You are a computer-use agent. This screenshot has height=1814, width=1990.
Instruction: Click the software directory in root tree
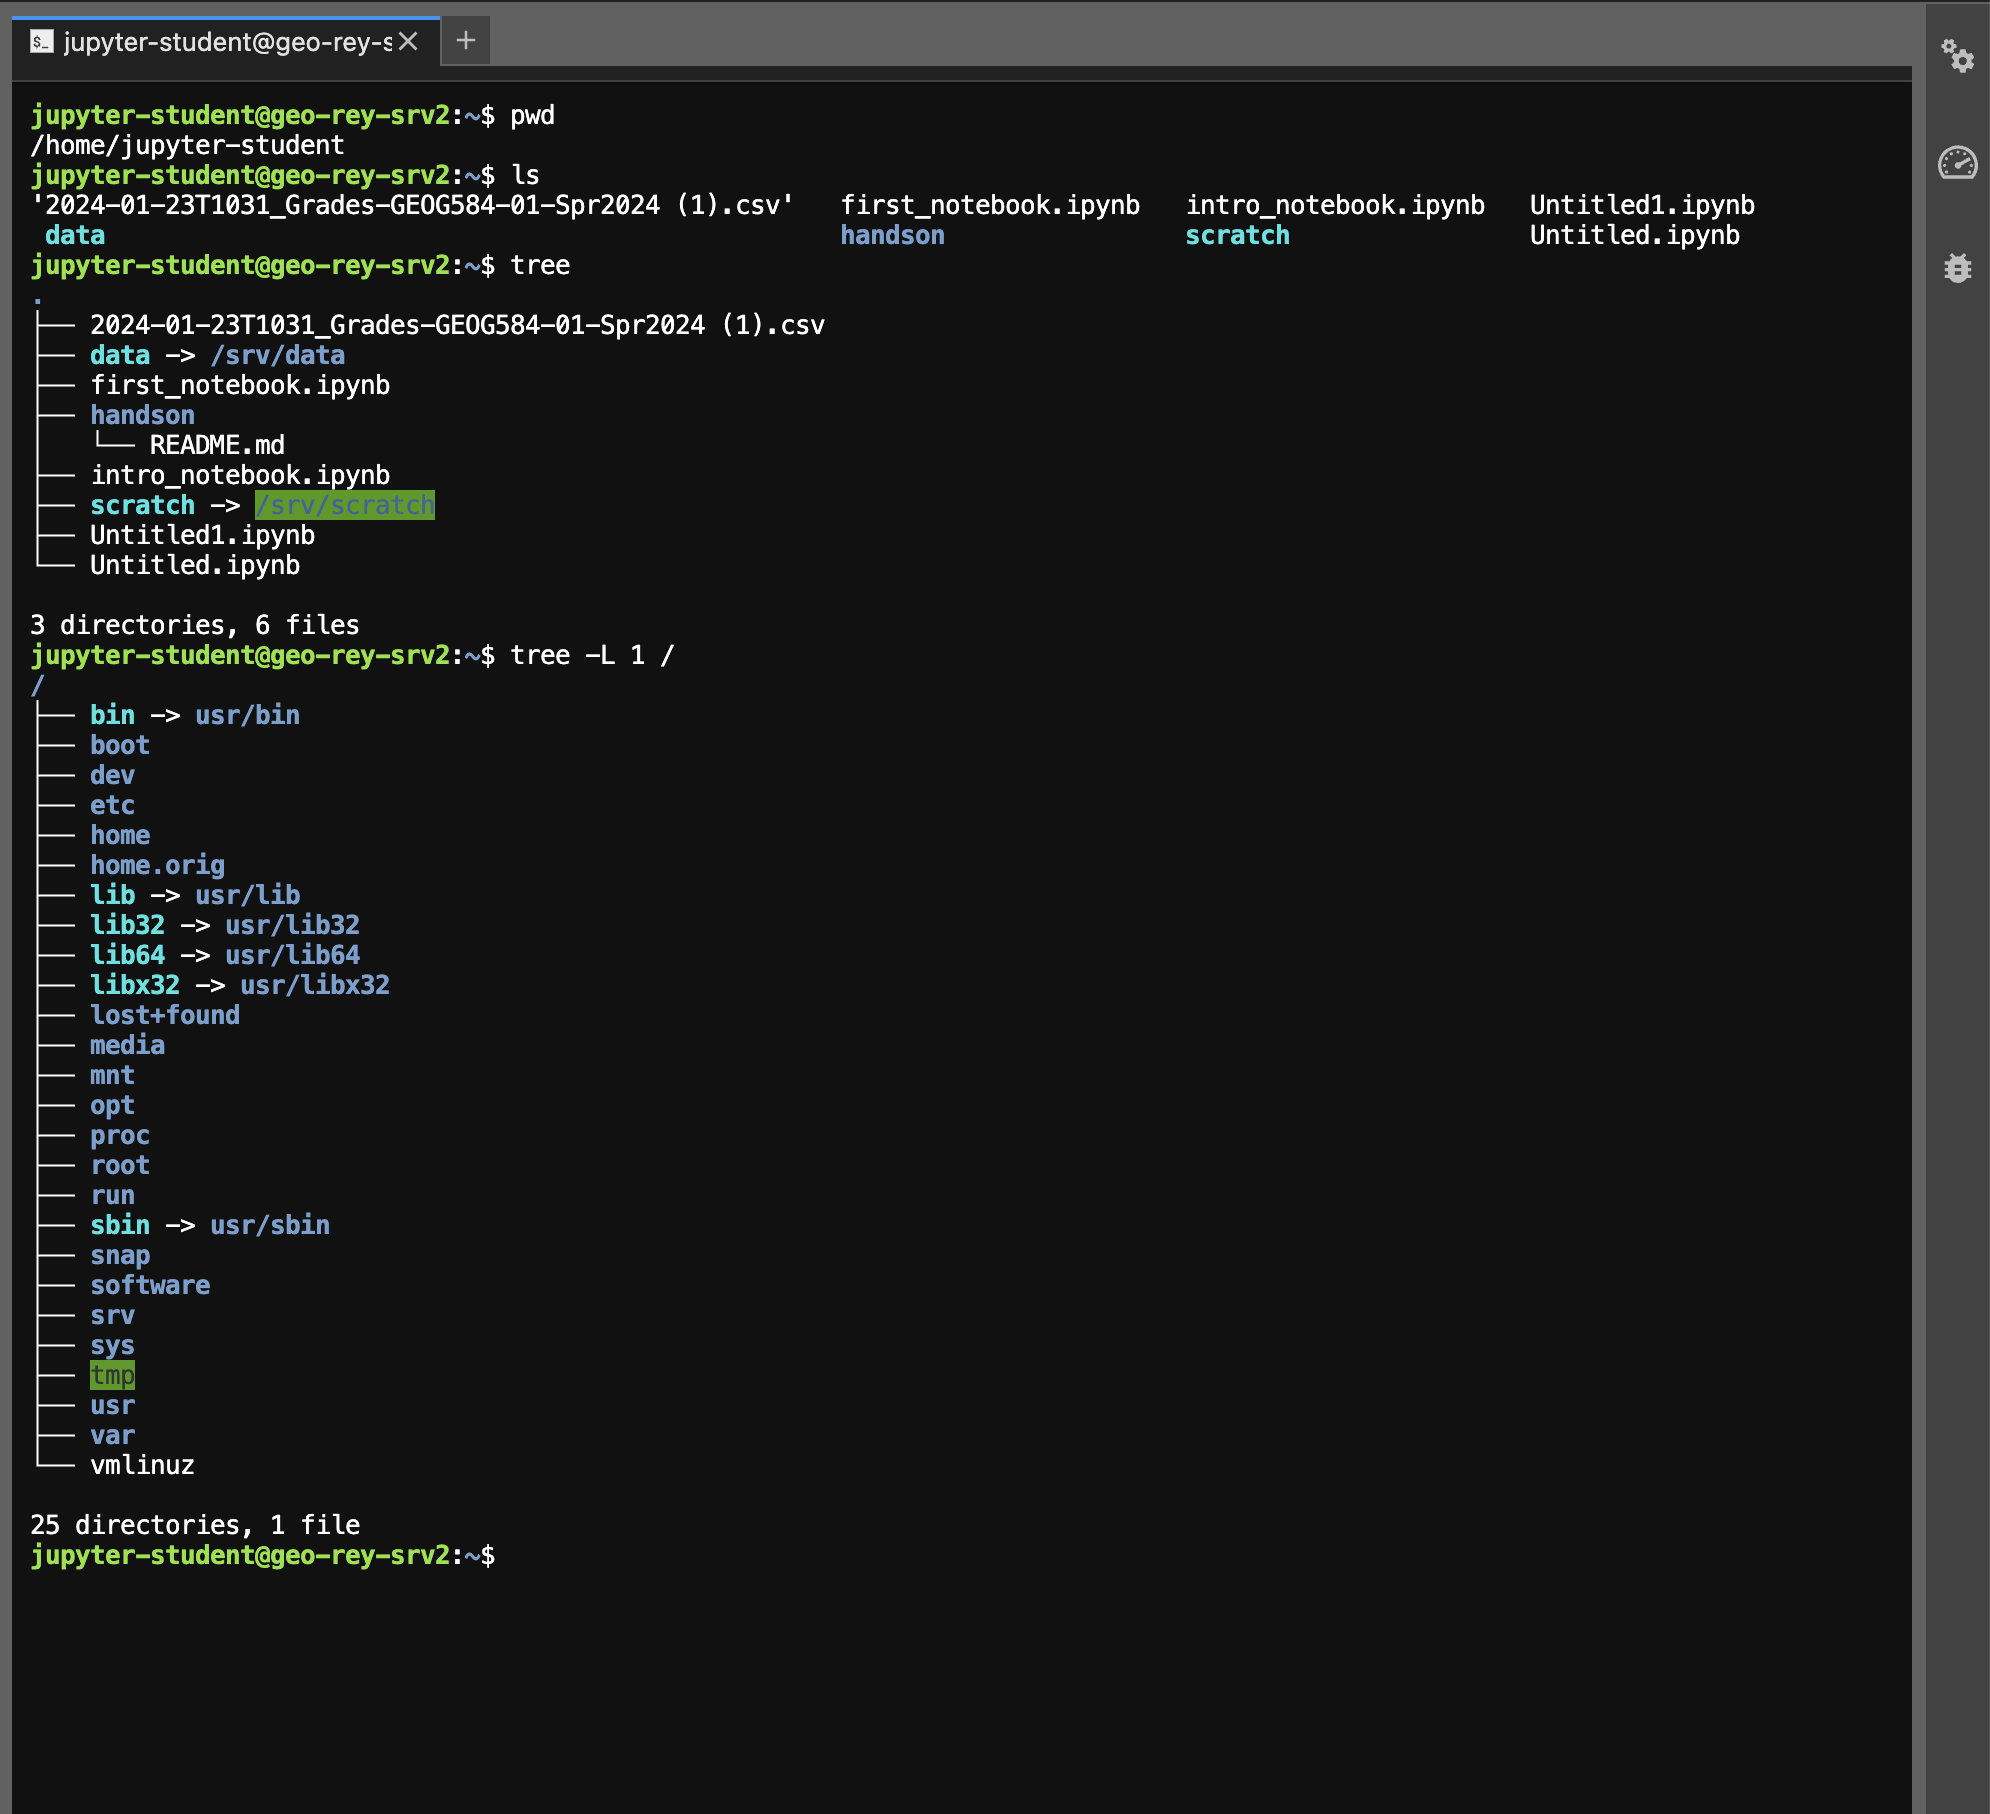(150, 1285)
